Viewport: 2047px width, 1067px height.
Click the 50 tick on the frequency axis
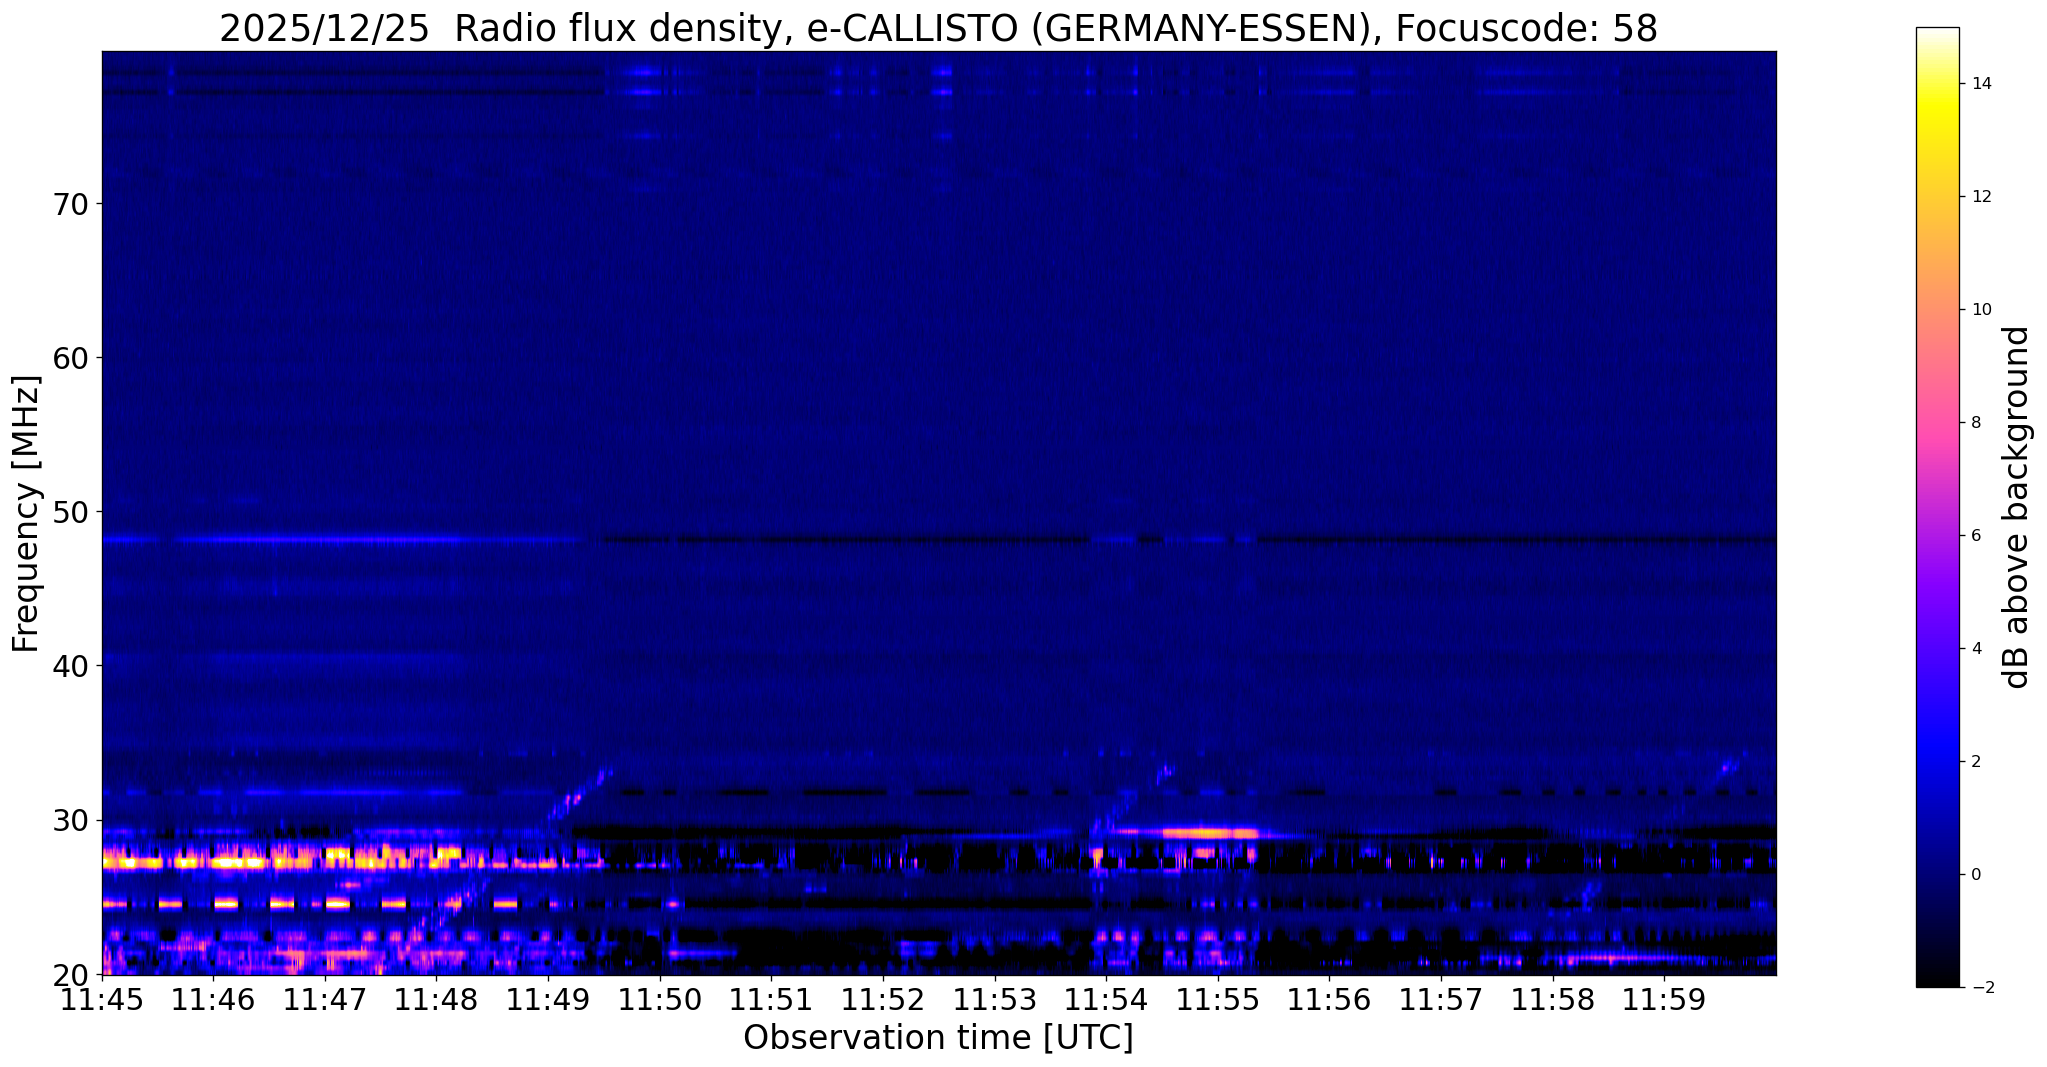(x=69, y=512)
